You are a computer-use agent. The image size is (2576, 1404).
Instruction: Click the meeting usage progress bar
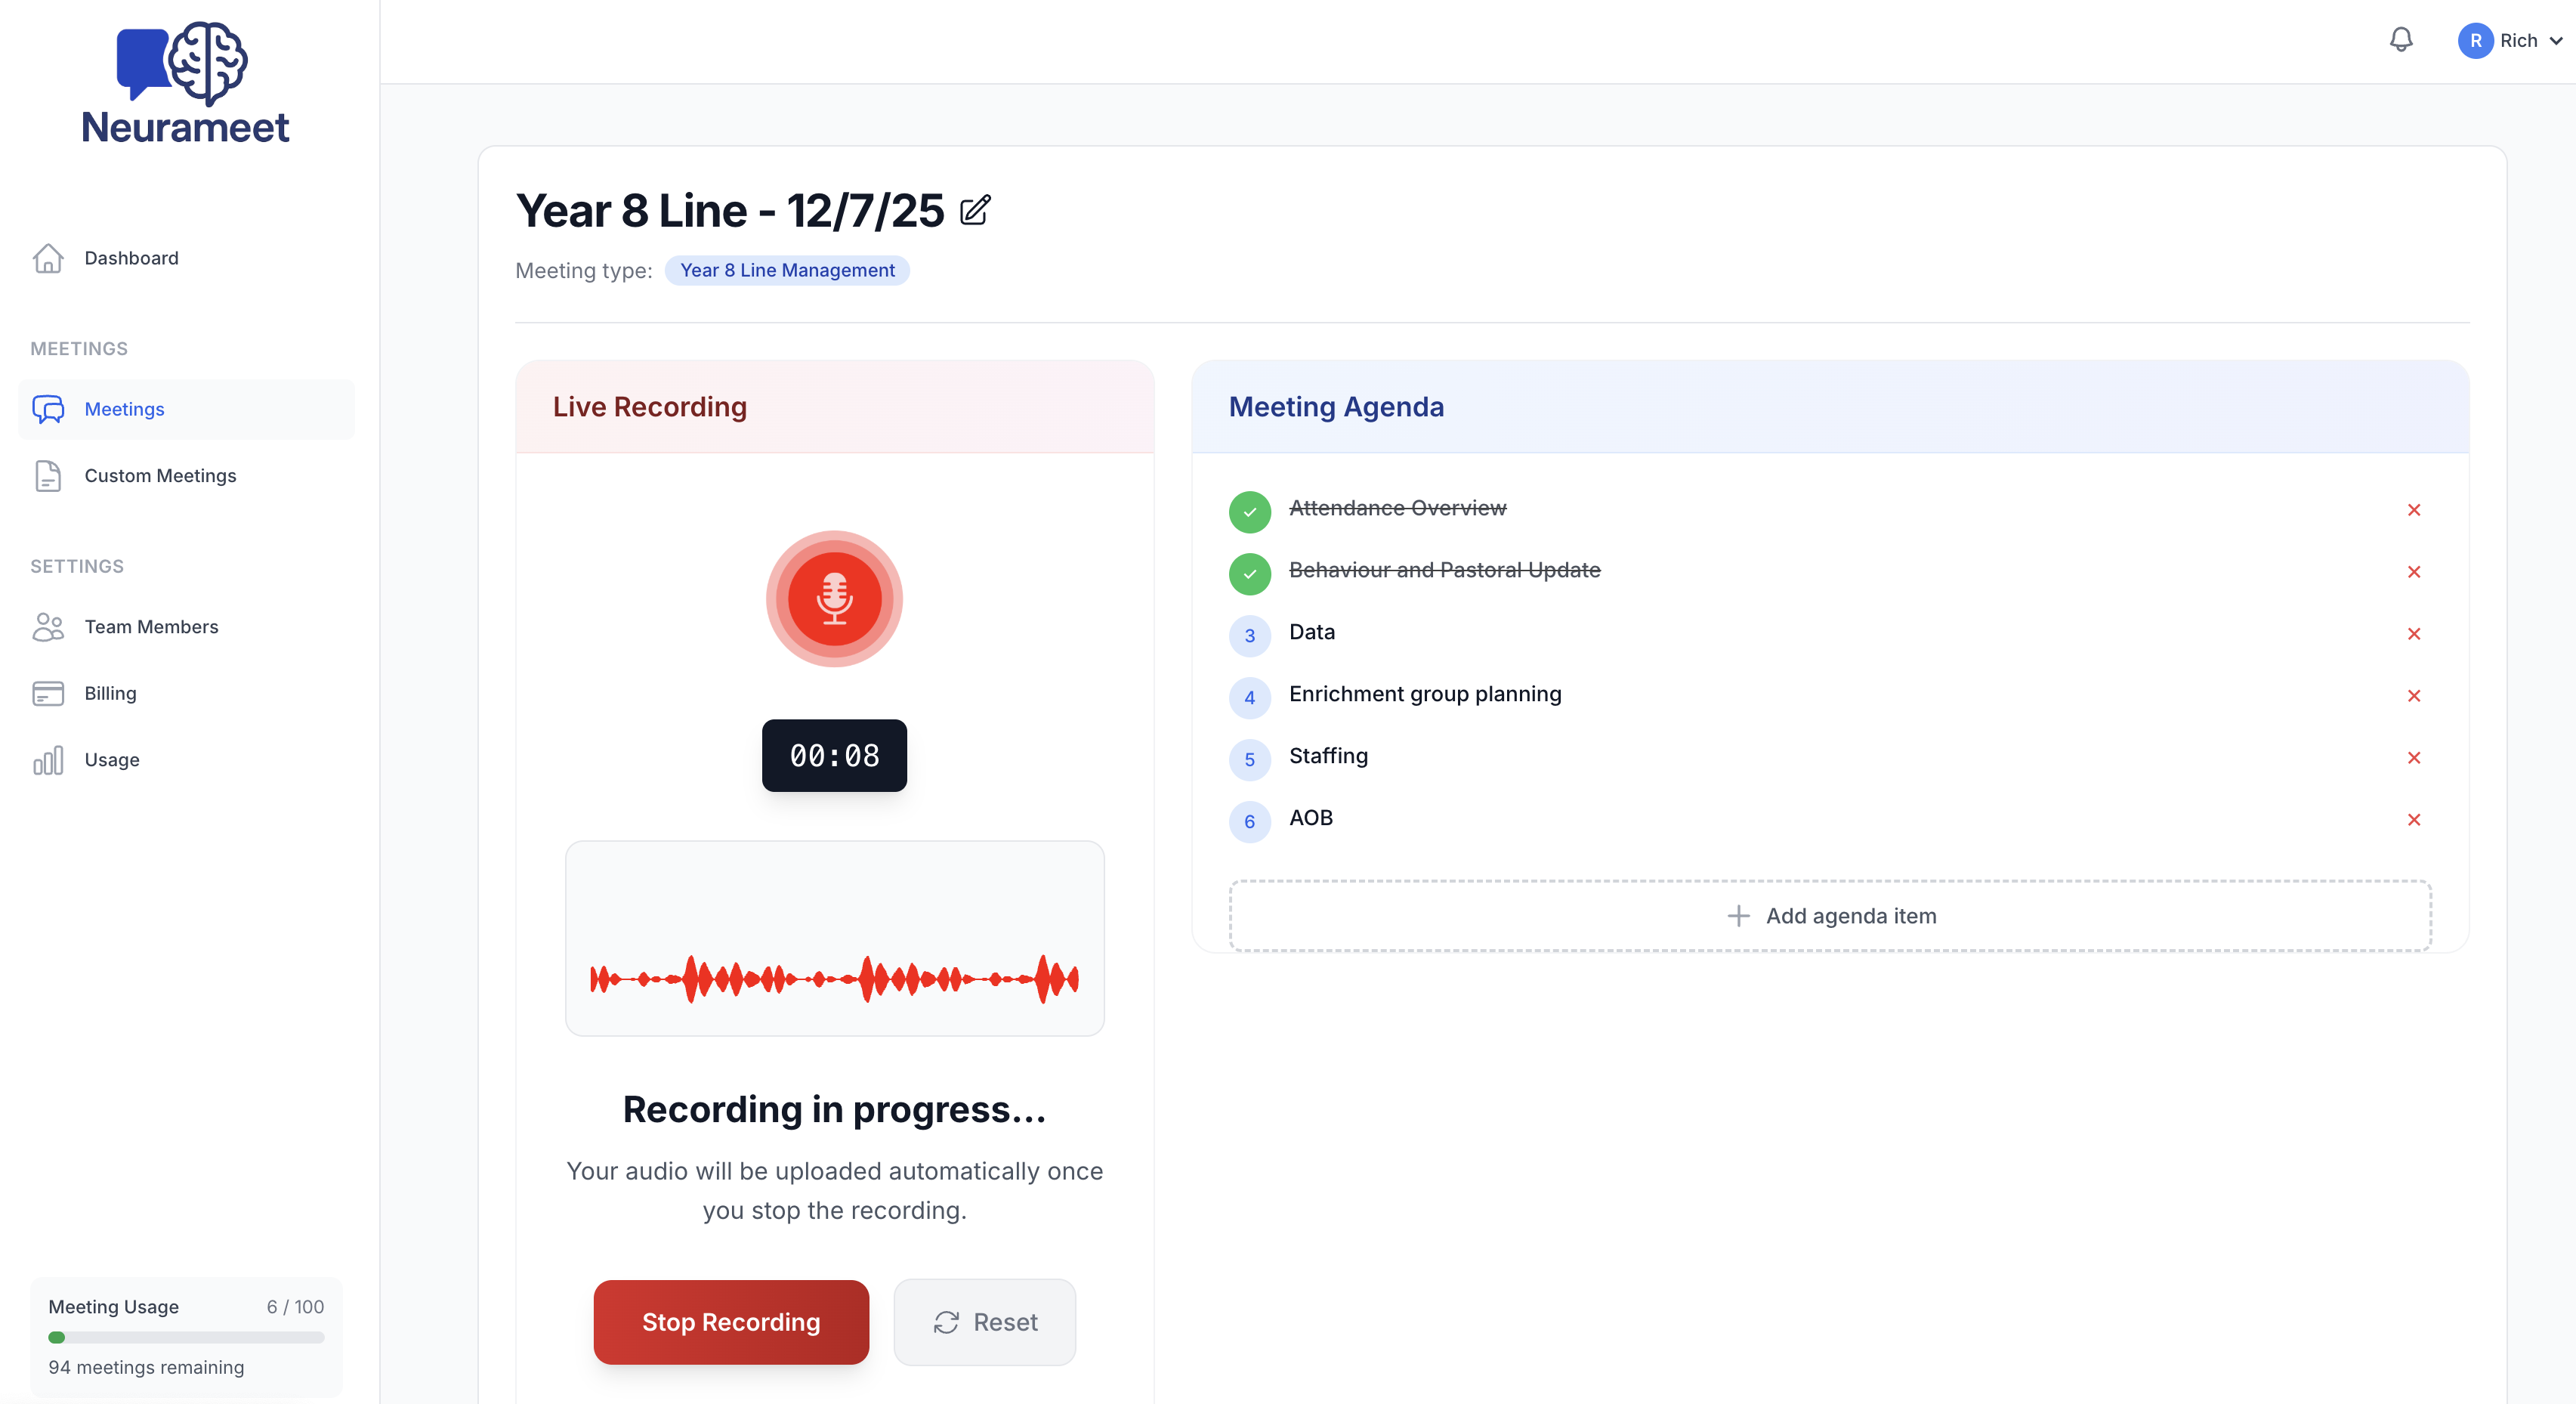pyautogui.click(x=186, y=1337)
